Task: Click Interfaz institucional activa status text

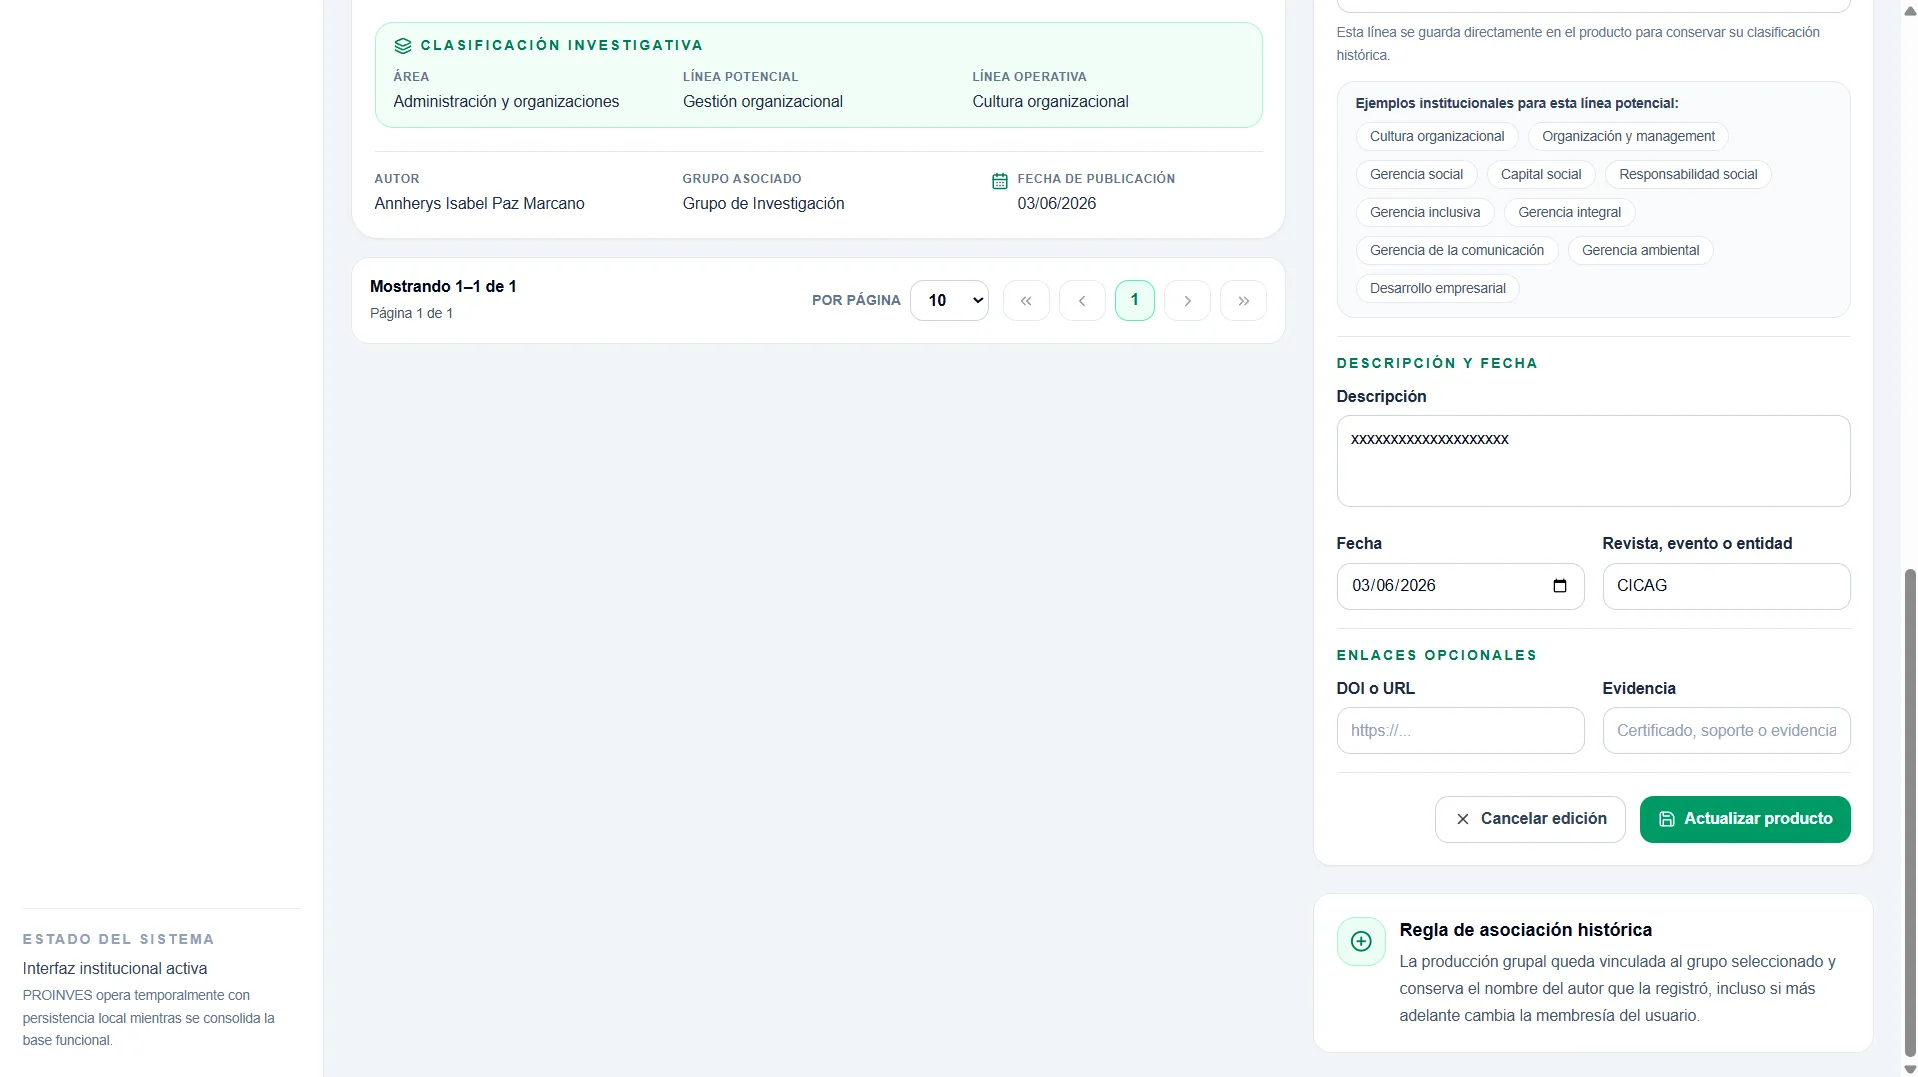Action: click(115, 969)
